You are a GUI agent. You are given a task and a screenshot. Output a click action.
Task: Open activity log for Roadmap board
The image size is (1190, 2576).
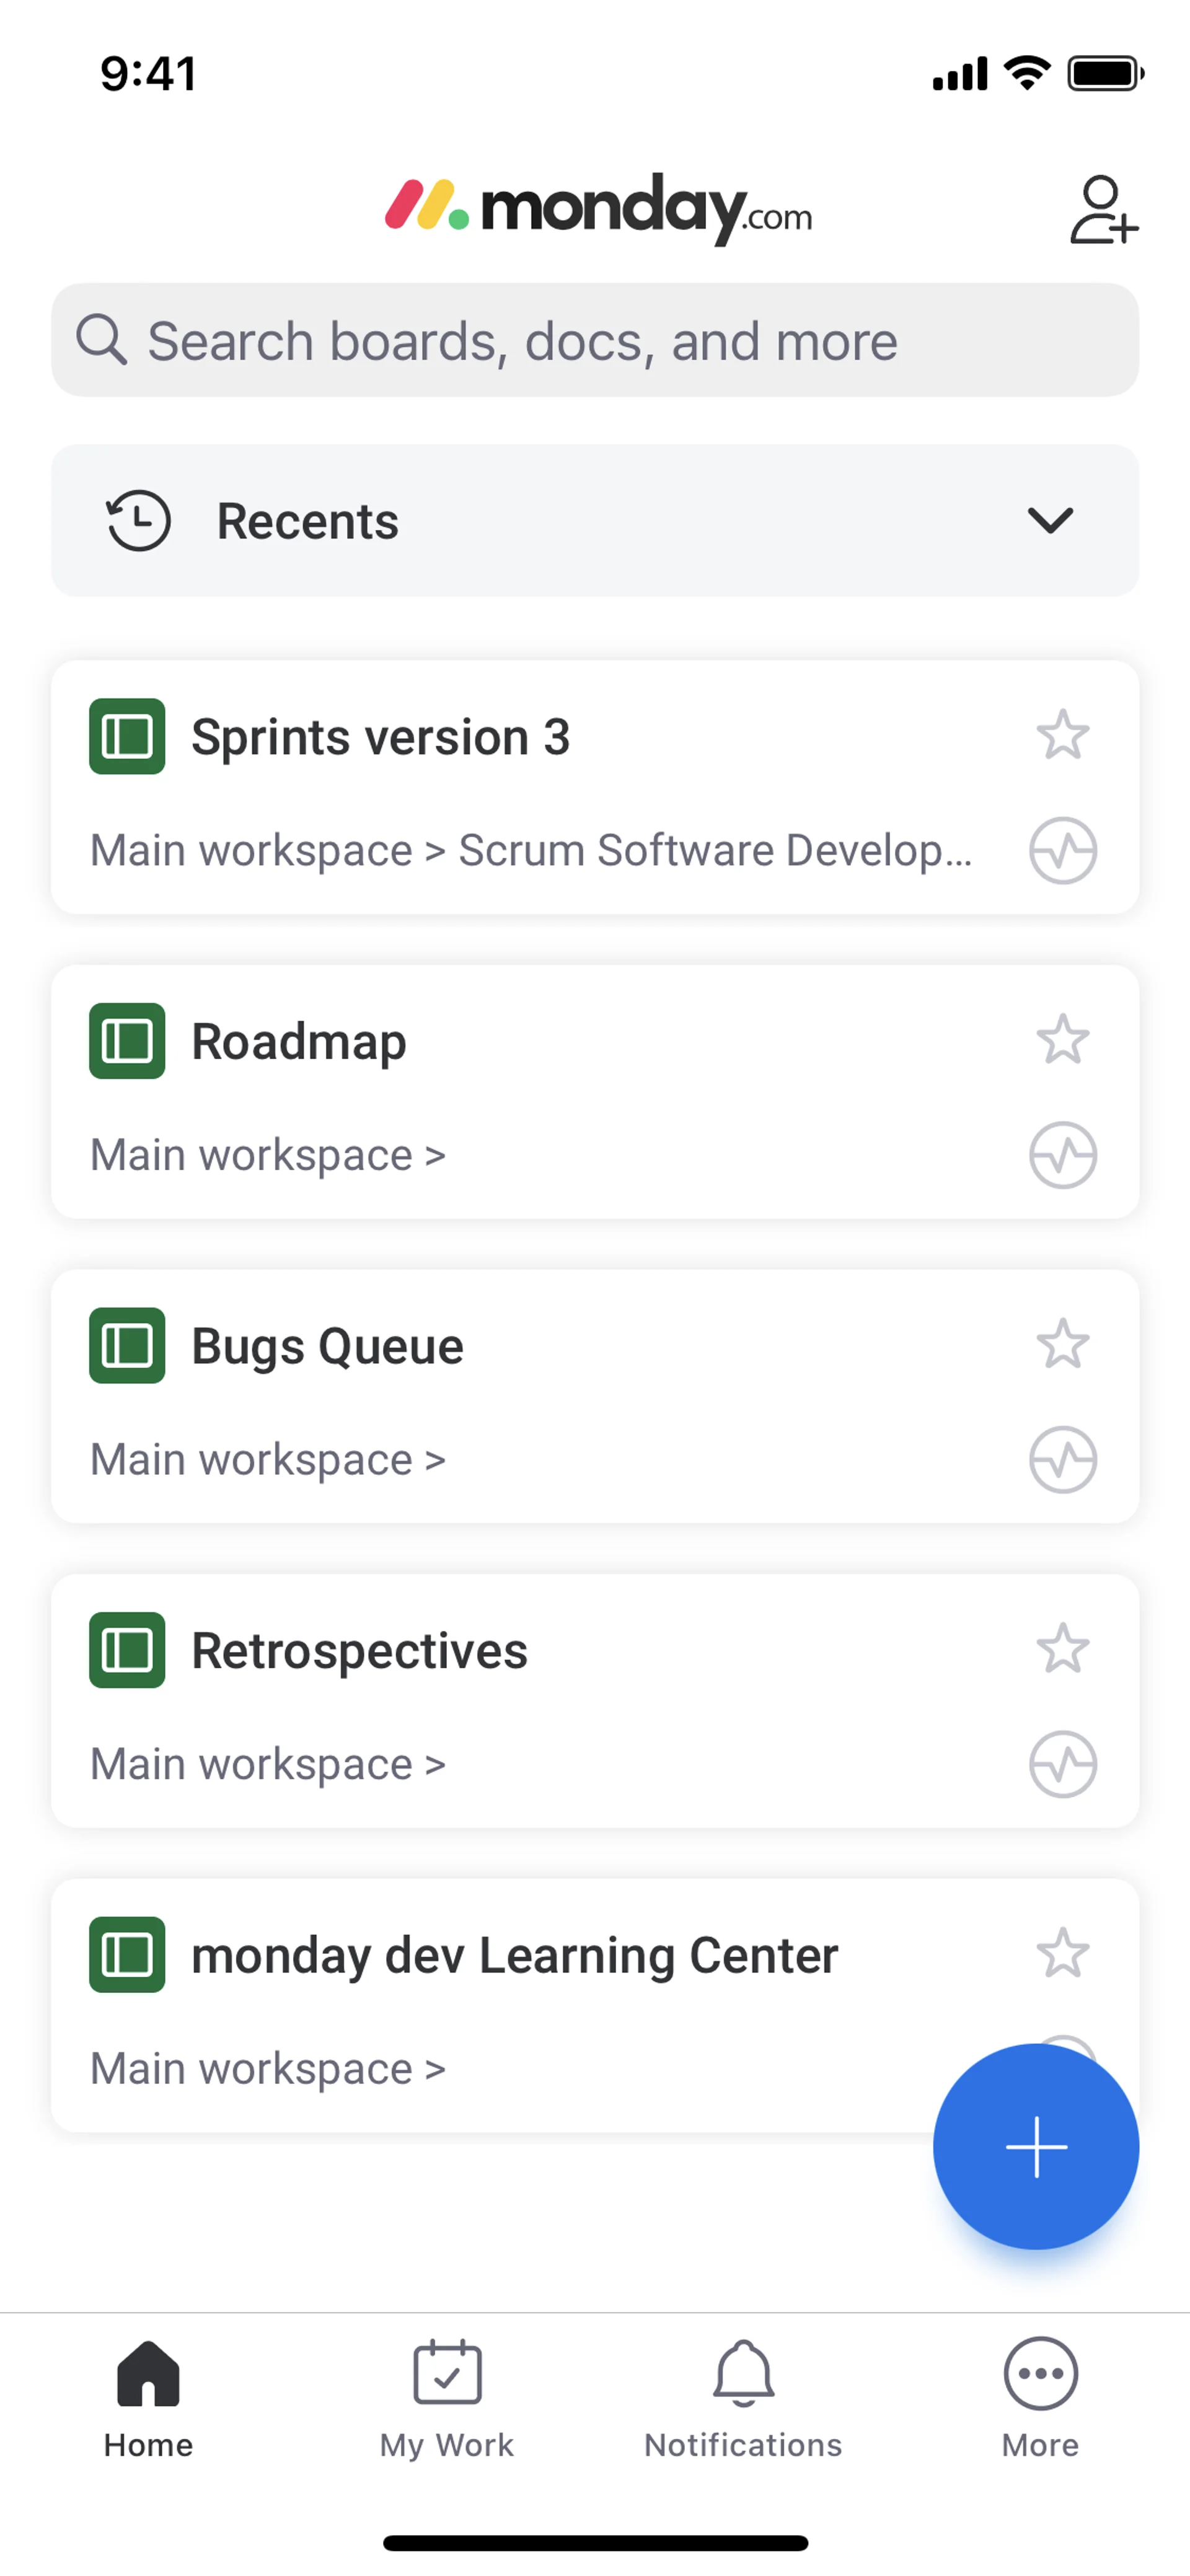pos(1062,1155)
